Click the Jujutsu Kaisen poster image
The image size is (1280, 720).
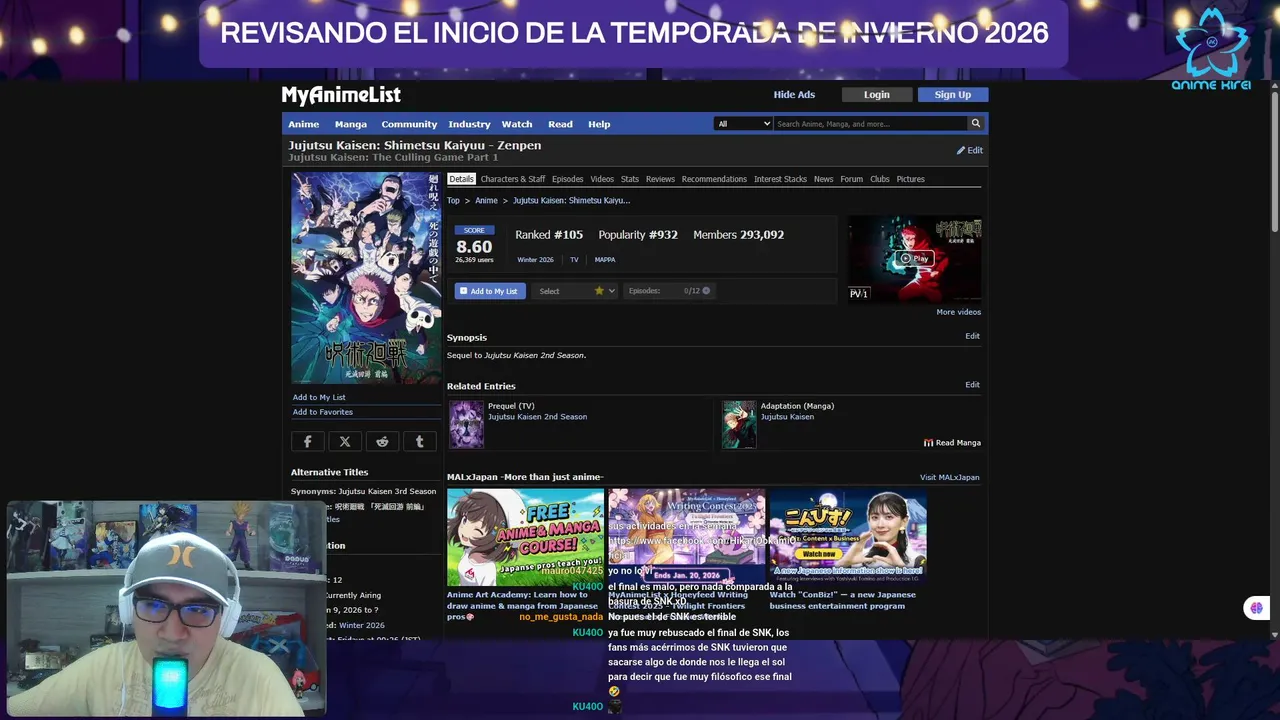[366, 278]
